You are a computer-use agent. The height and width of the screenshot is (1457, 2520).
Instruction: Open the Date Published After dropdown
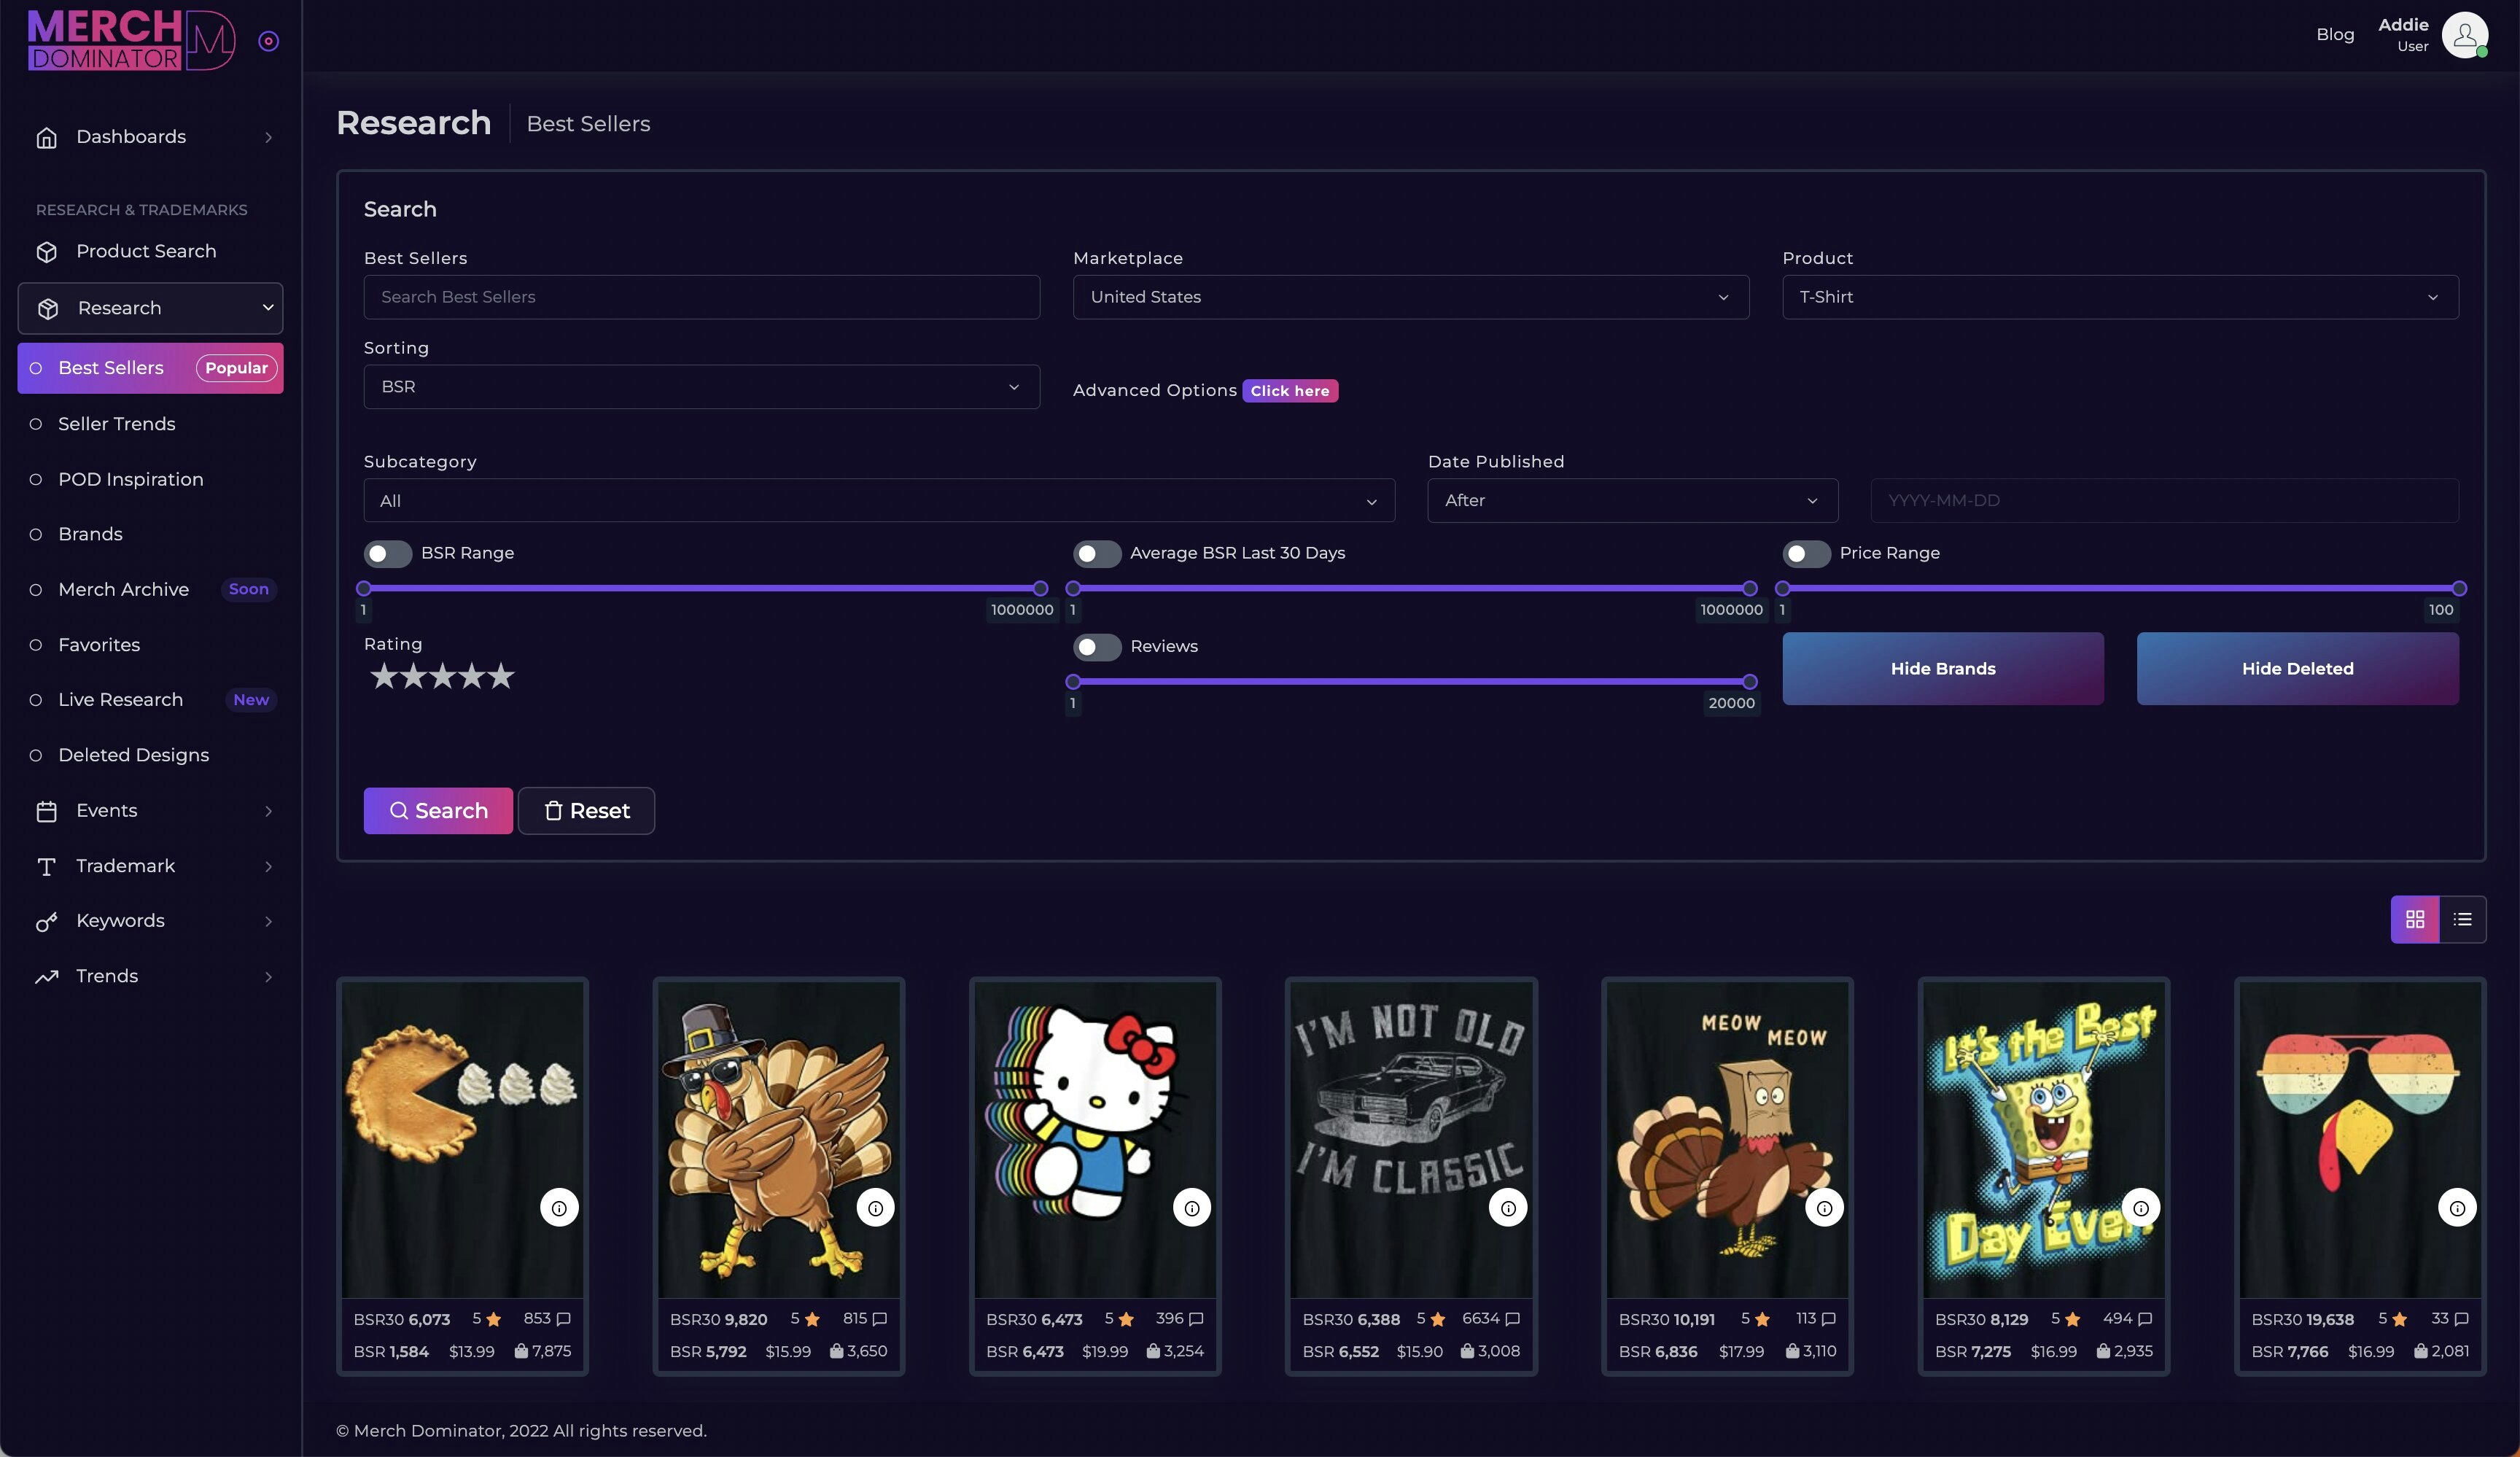tap(1632, 500)
